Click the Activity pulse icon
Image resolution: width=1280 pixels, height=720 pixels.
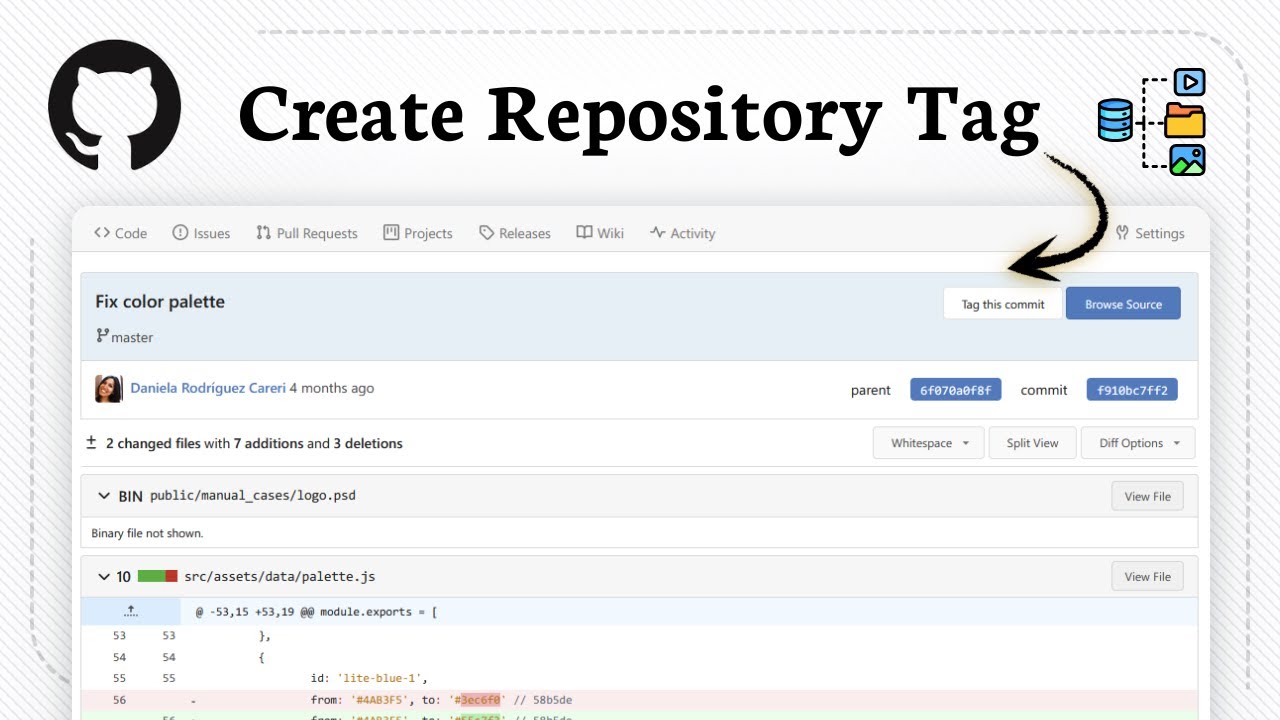coord(657,233)
